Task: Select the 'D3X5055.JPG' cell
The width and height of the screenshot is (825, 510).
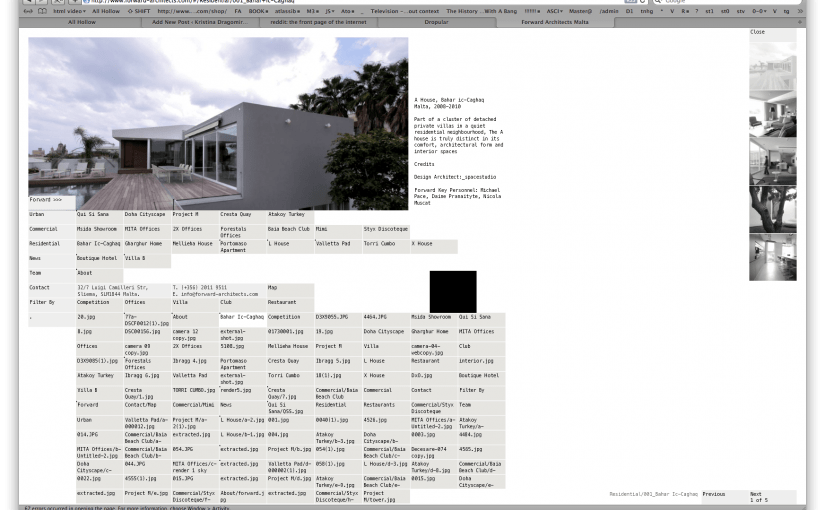Action: [338, 320]
